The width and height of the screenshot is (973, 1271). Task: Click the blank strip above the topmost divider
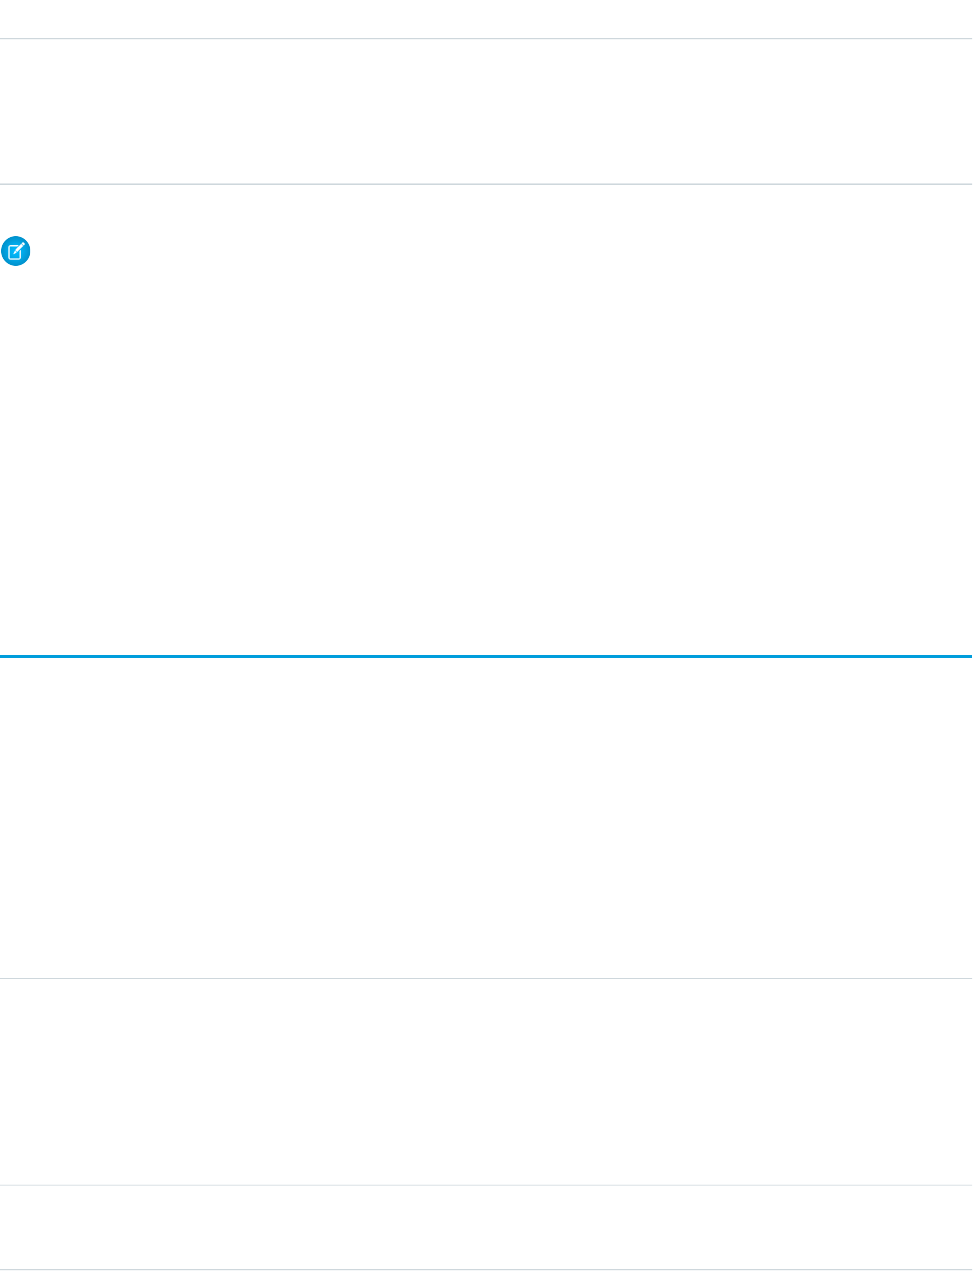pos(486,18)
